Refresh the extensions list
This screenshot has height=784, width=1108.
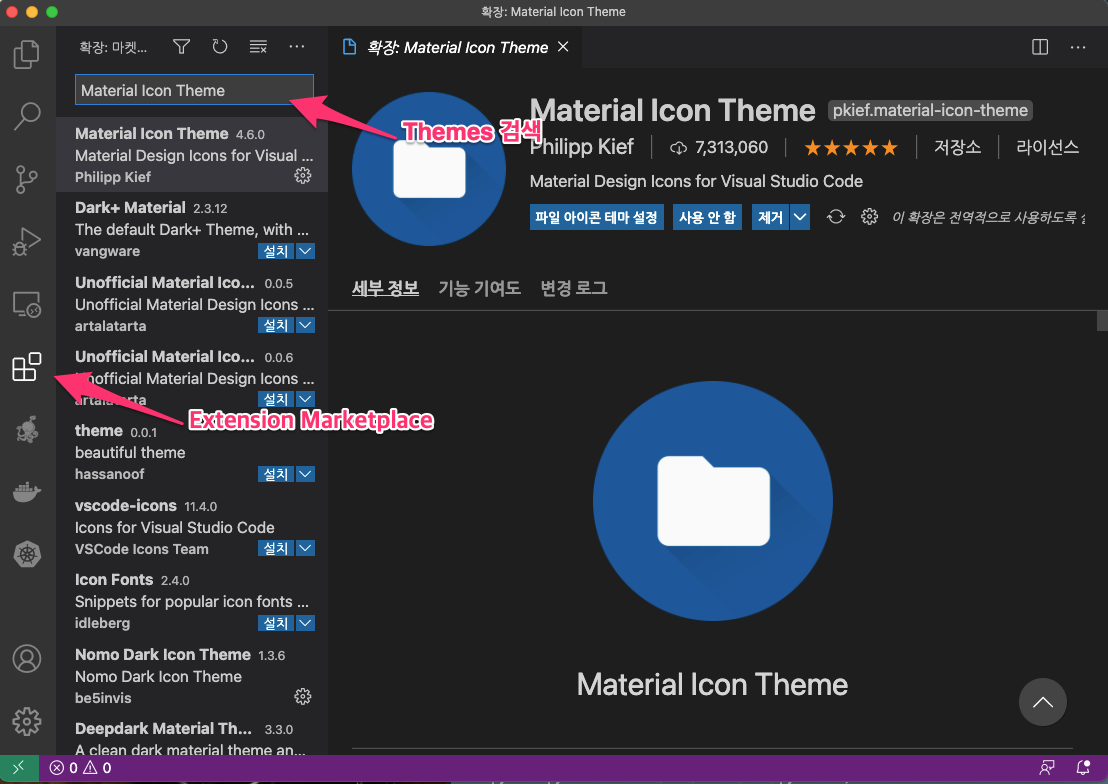click(x=220, y=47)
